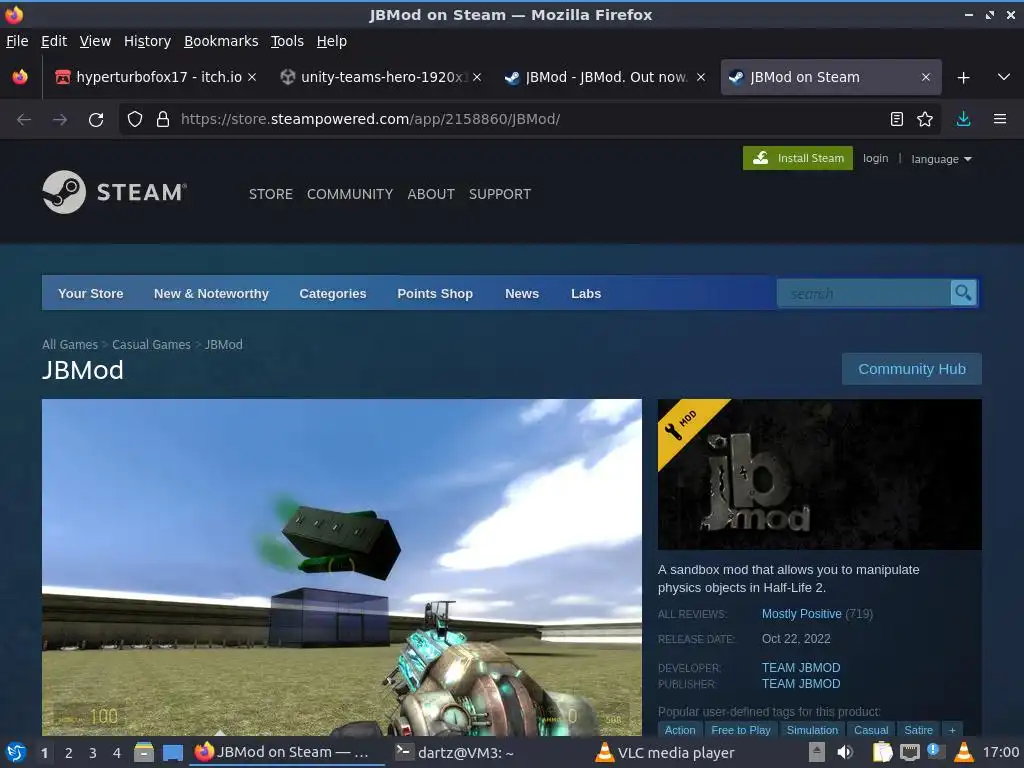
Task: Open the Tools menu
Action: 287,41
